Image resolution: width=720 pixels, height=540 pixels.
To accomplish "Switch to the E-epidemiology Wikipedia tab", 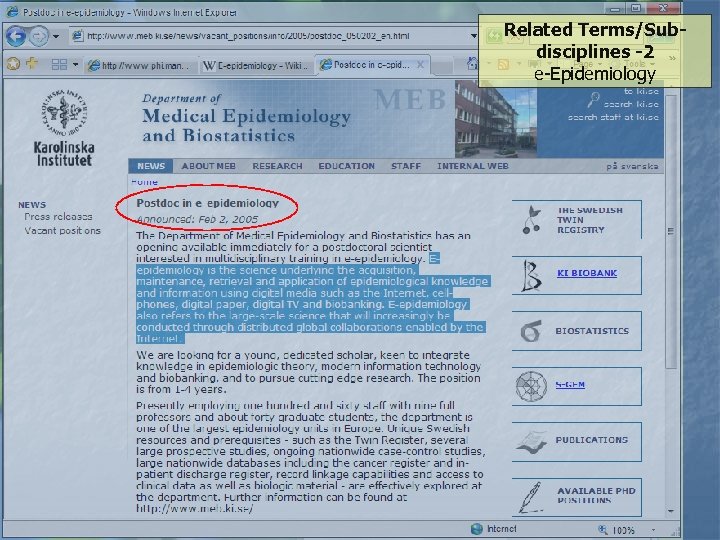I will click(x=256, y=66).
